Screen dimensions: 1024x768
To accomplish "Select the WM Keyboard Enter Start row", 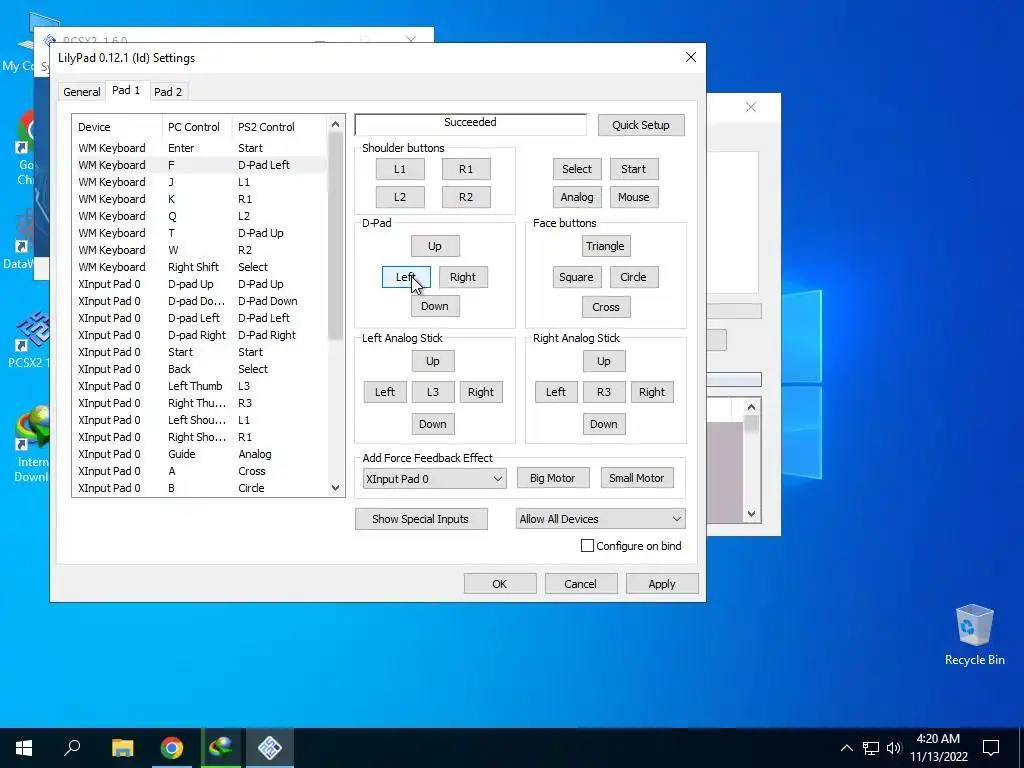I will click(199, 148).
